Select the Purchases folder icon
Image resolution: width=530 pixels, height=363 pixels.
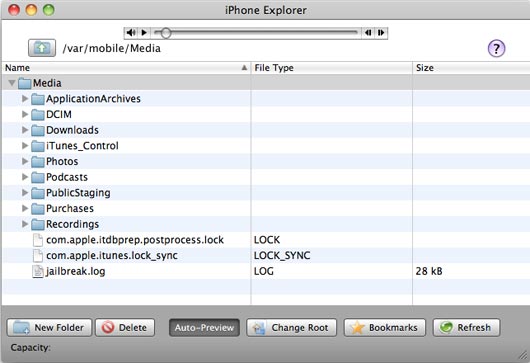(38, 209)
